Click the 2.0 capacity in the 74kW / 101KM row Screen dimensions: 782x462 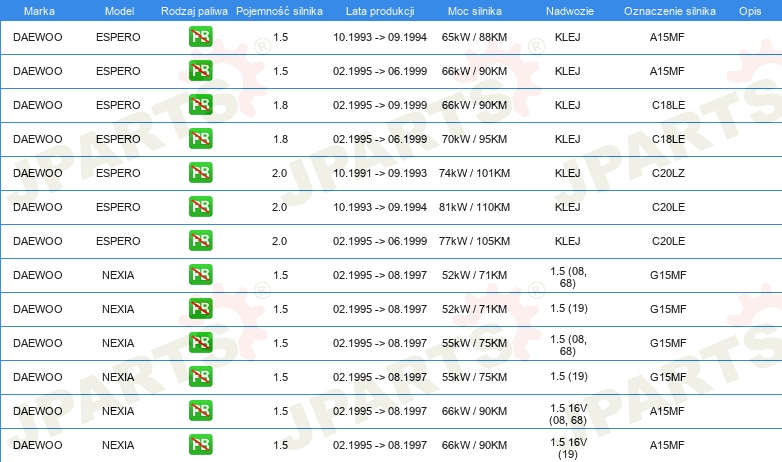[279, 173]
